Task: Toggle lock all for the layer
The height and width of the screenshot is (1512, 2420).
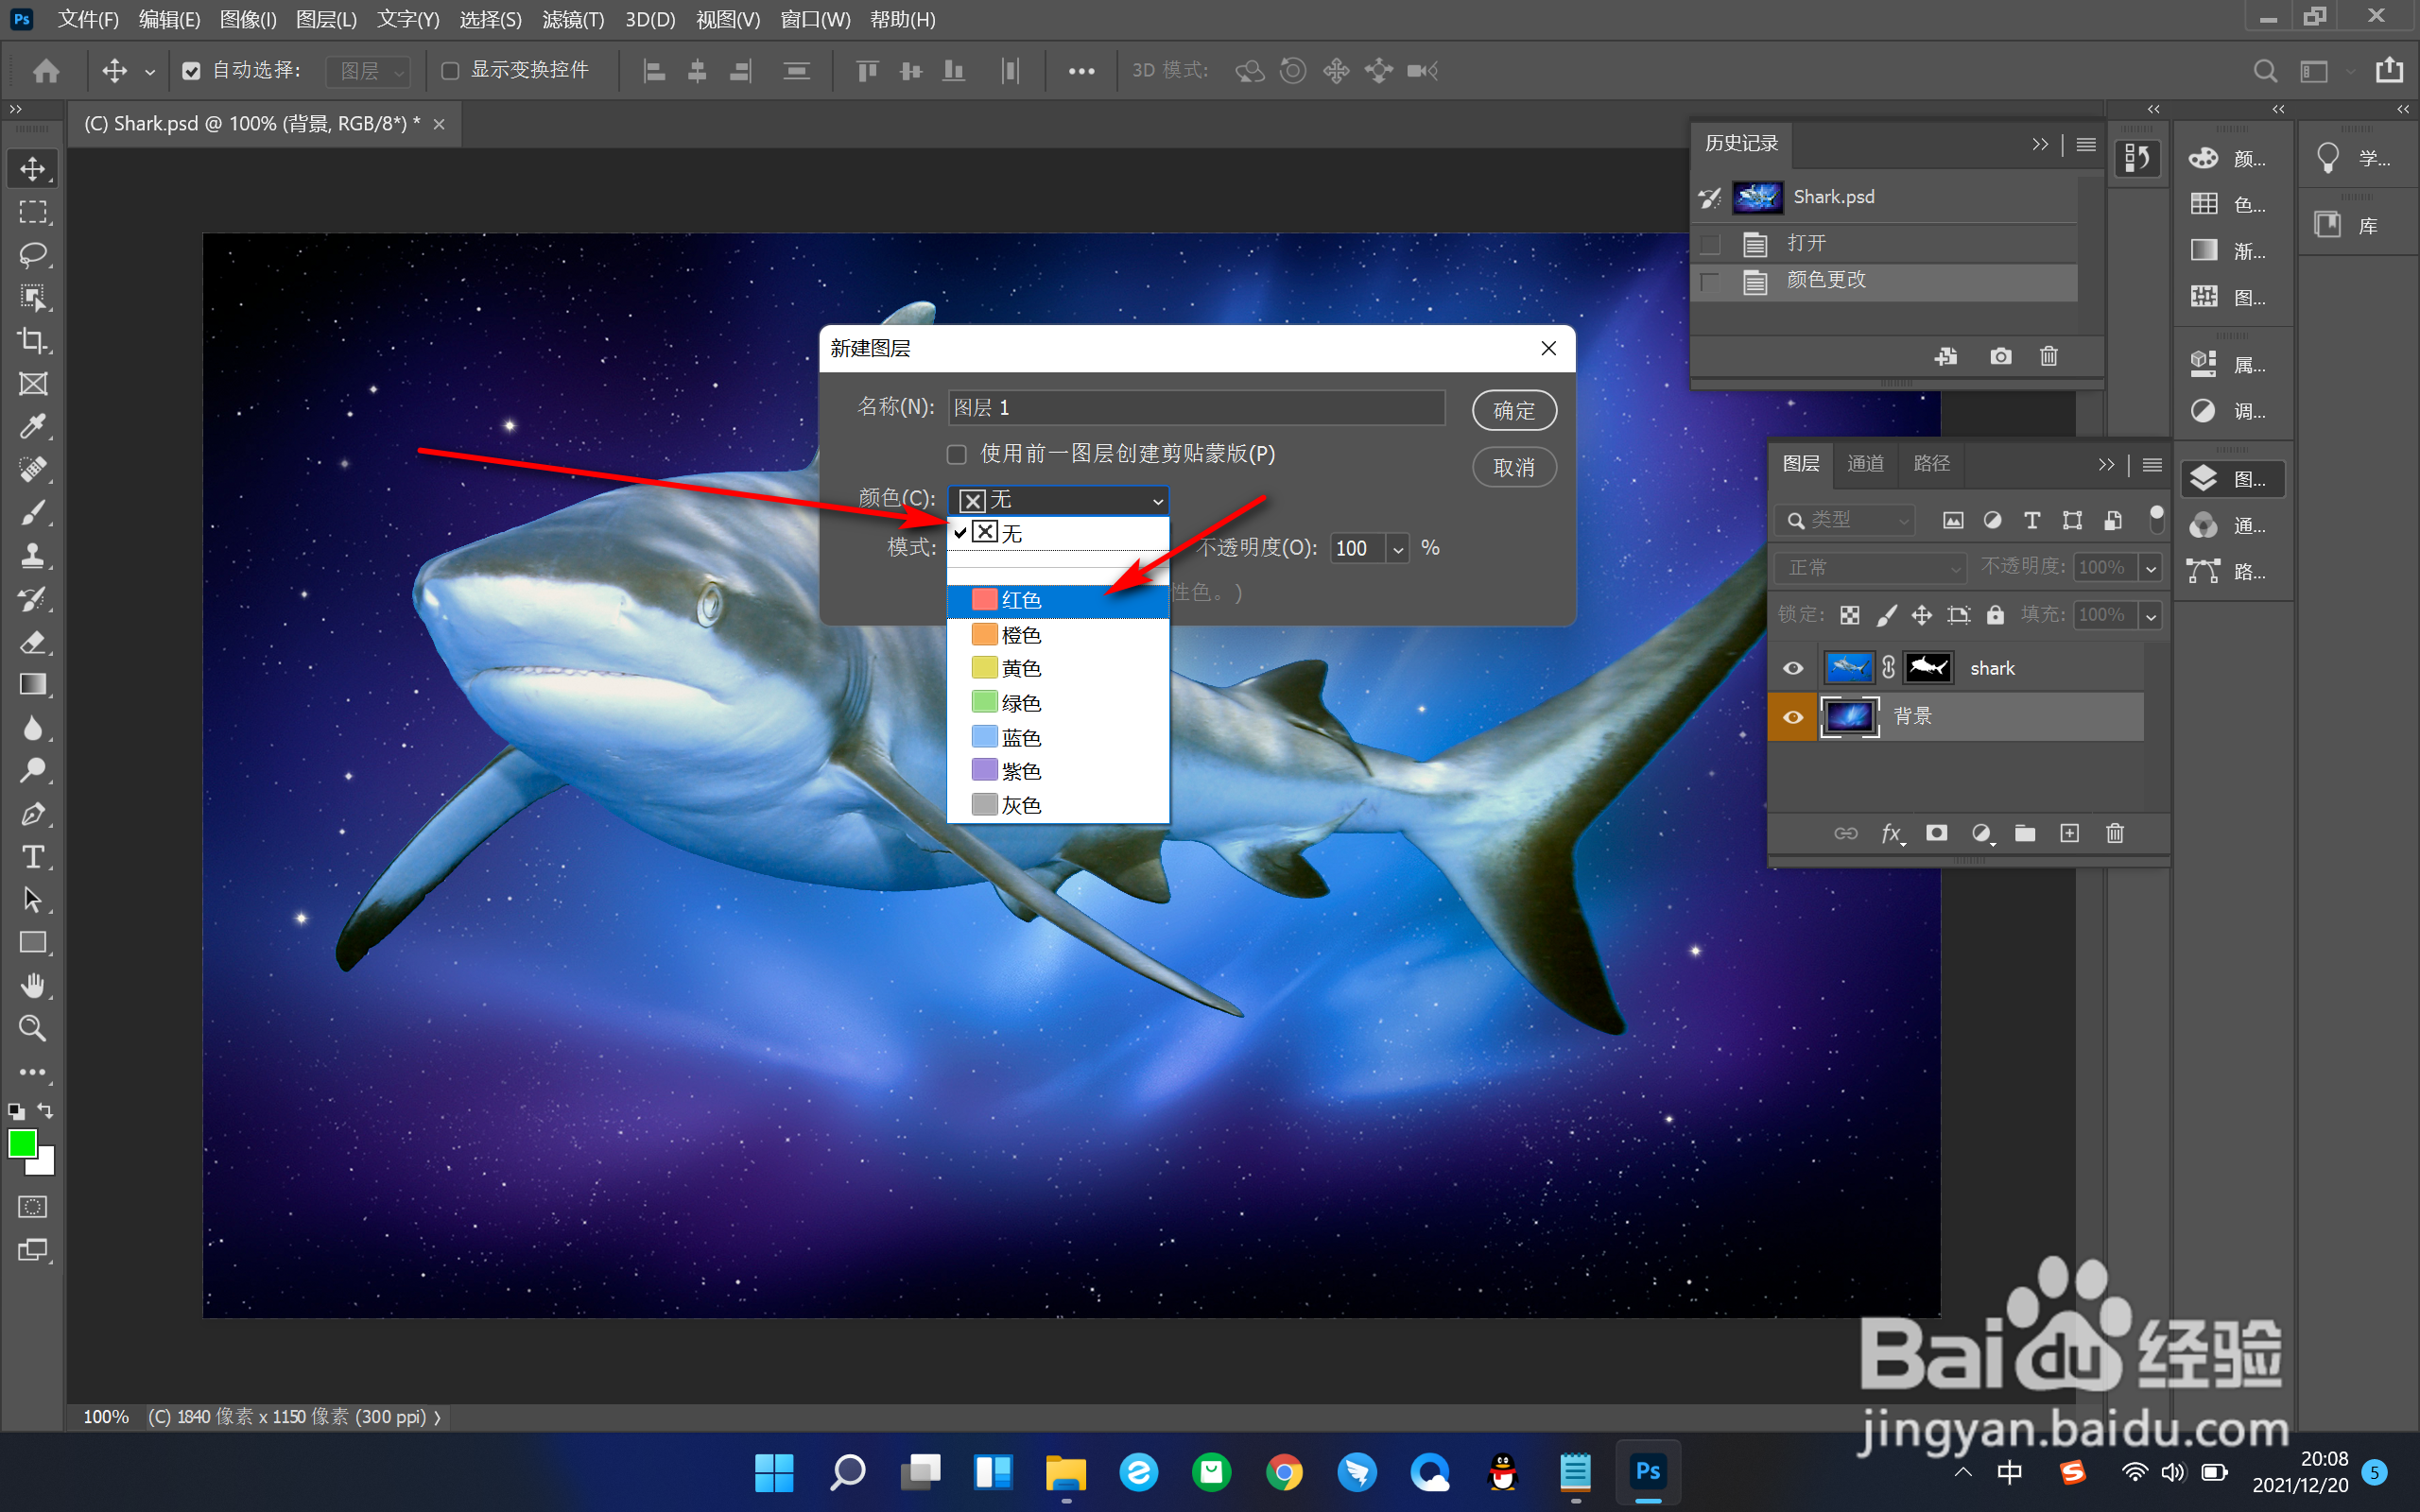Action: point(1995,615)
